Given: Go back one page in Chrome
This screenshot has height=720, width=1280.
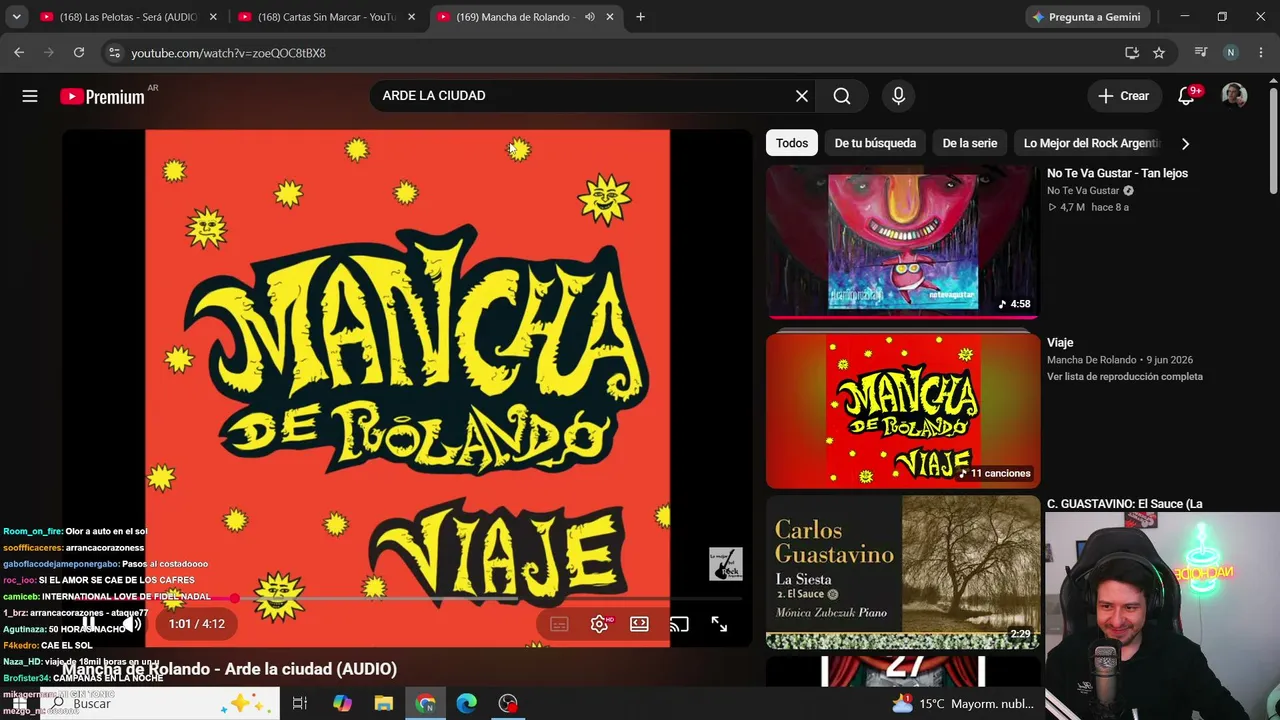Looking at the screenshot, I should [19, 53].
